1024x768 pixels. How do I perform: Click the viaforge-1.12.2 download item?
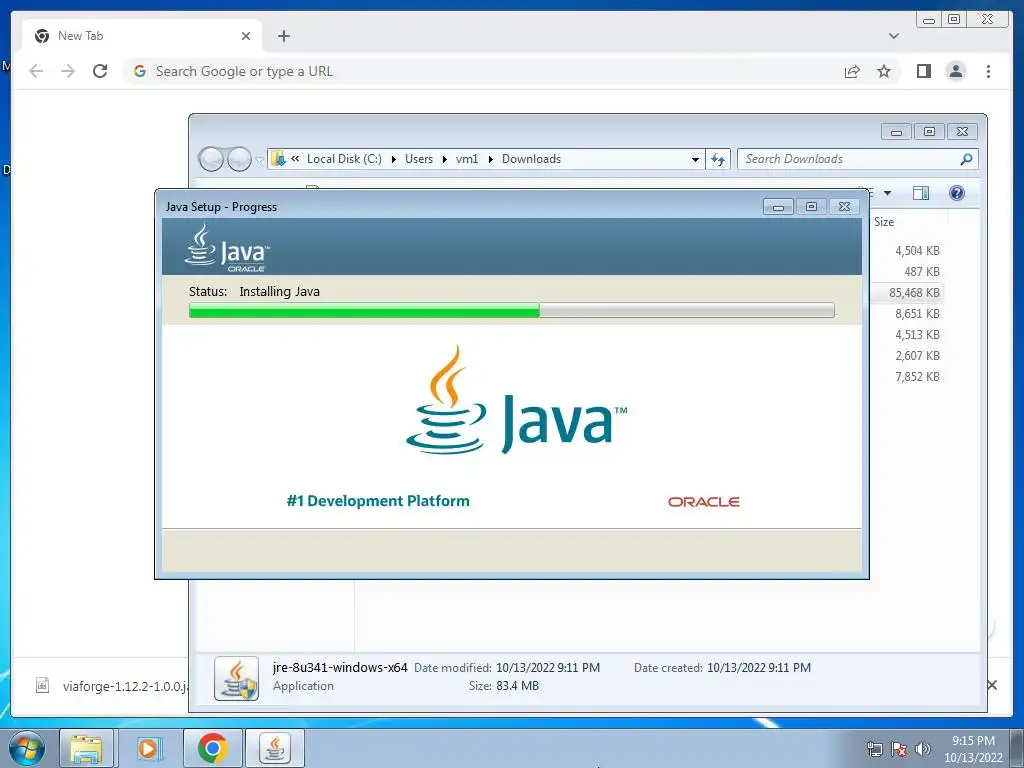tap(111, 686)
